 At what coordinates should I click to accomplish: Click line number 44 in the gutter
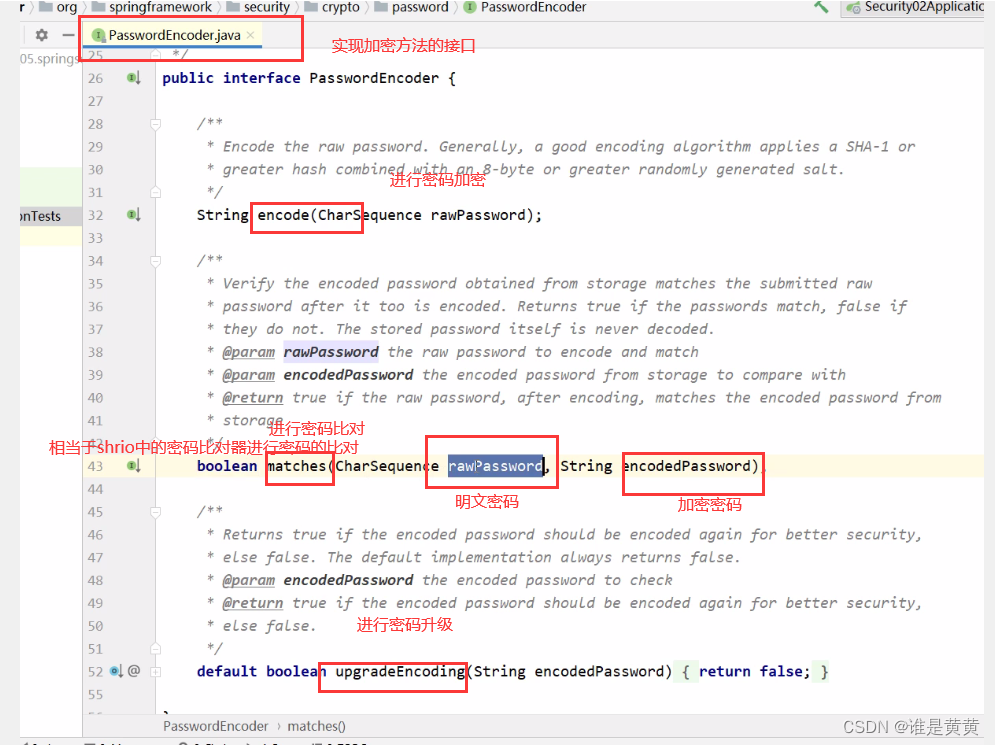click(x=96, y=489)
